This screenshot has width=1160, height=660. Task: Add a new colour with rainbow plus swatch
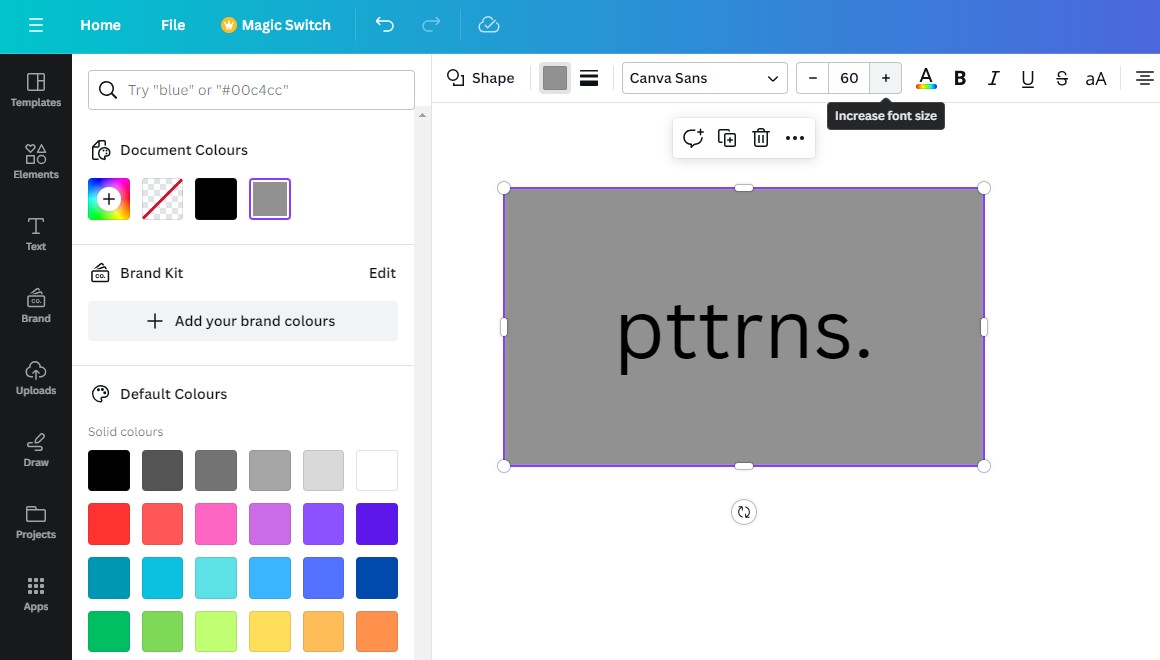[x=109, y=199]
